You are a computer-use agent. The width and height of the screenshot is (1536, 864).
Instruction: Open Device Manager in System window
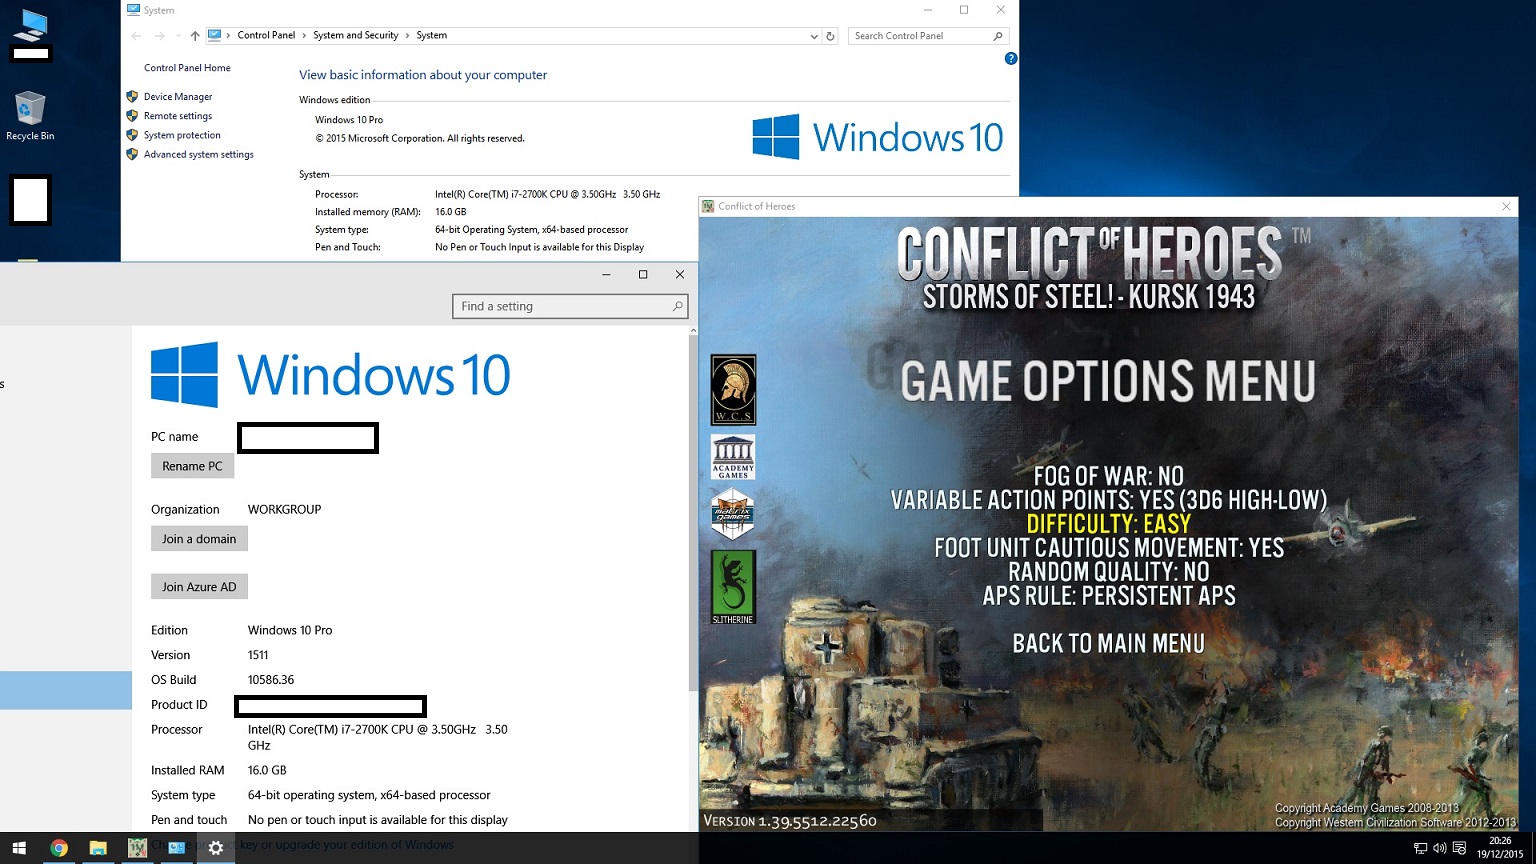pyautogui.click(x=178, y=97)
